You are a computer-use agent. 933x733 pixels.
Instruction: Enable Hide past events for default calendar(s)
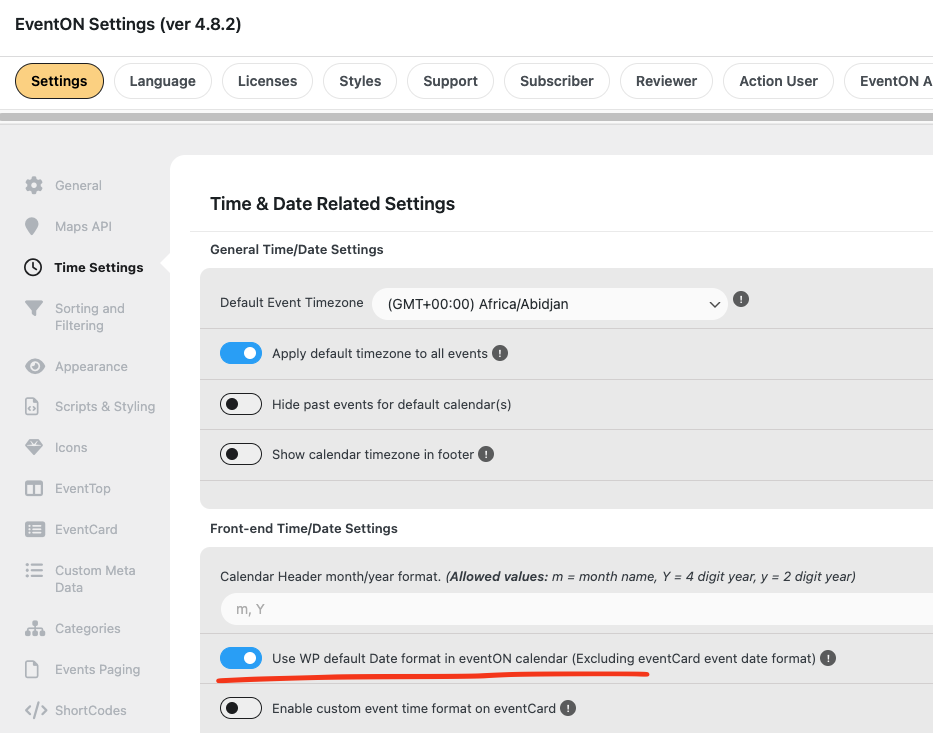point(241,404)
